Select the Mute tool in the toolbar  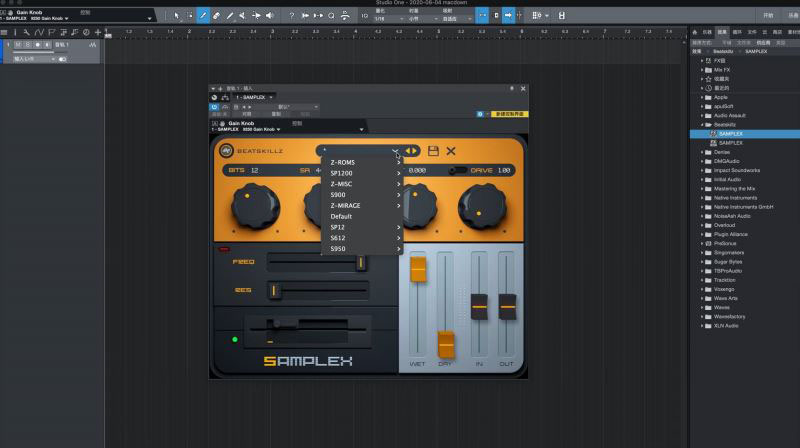pyautogui.click(x=243, y=16)
